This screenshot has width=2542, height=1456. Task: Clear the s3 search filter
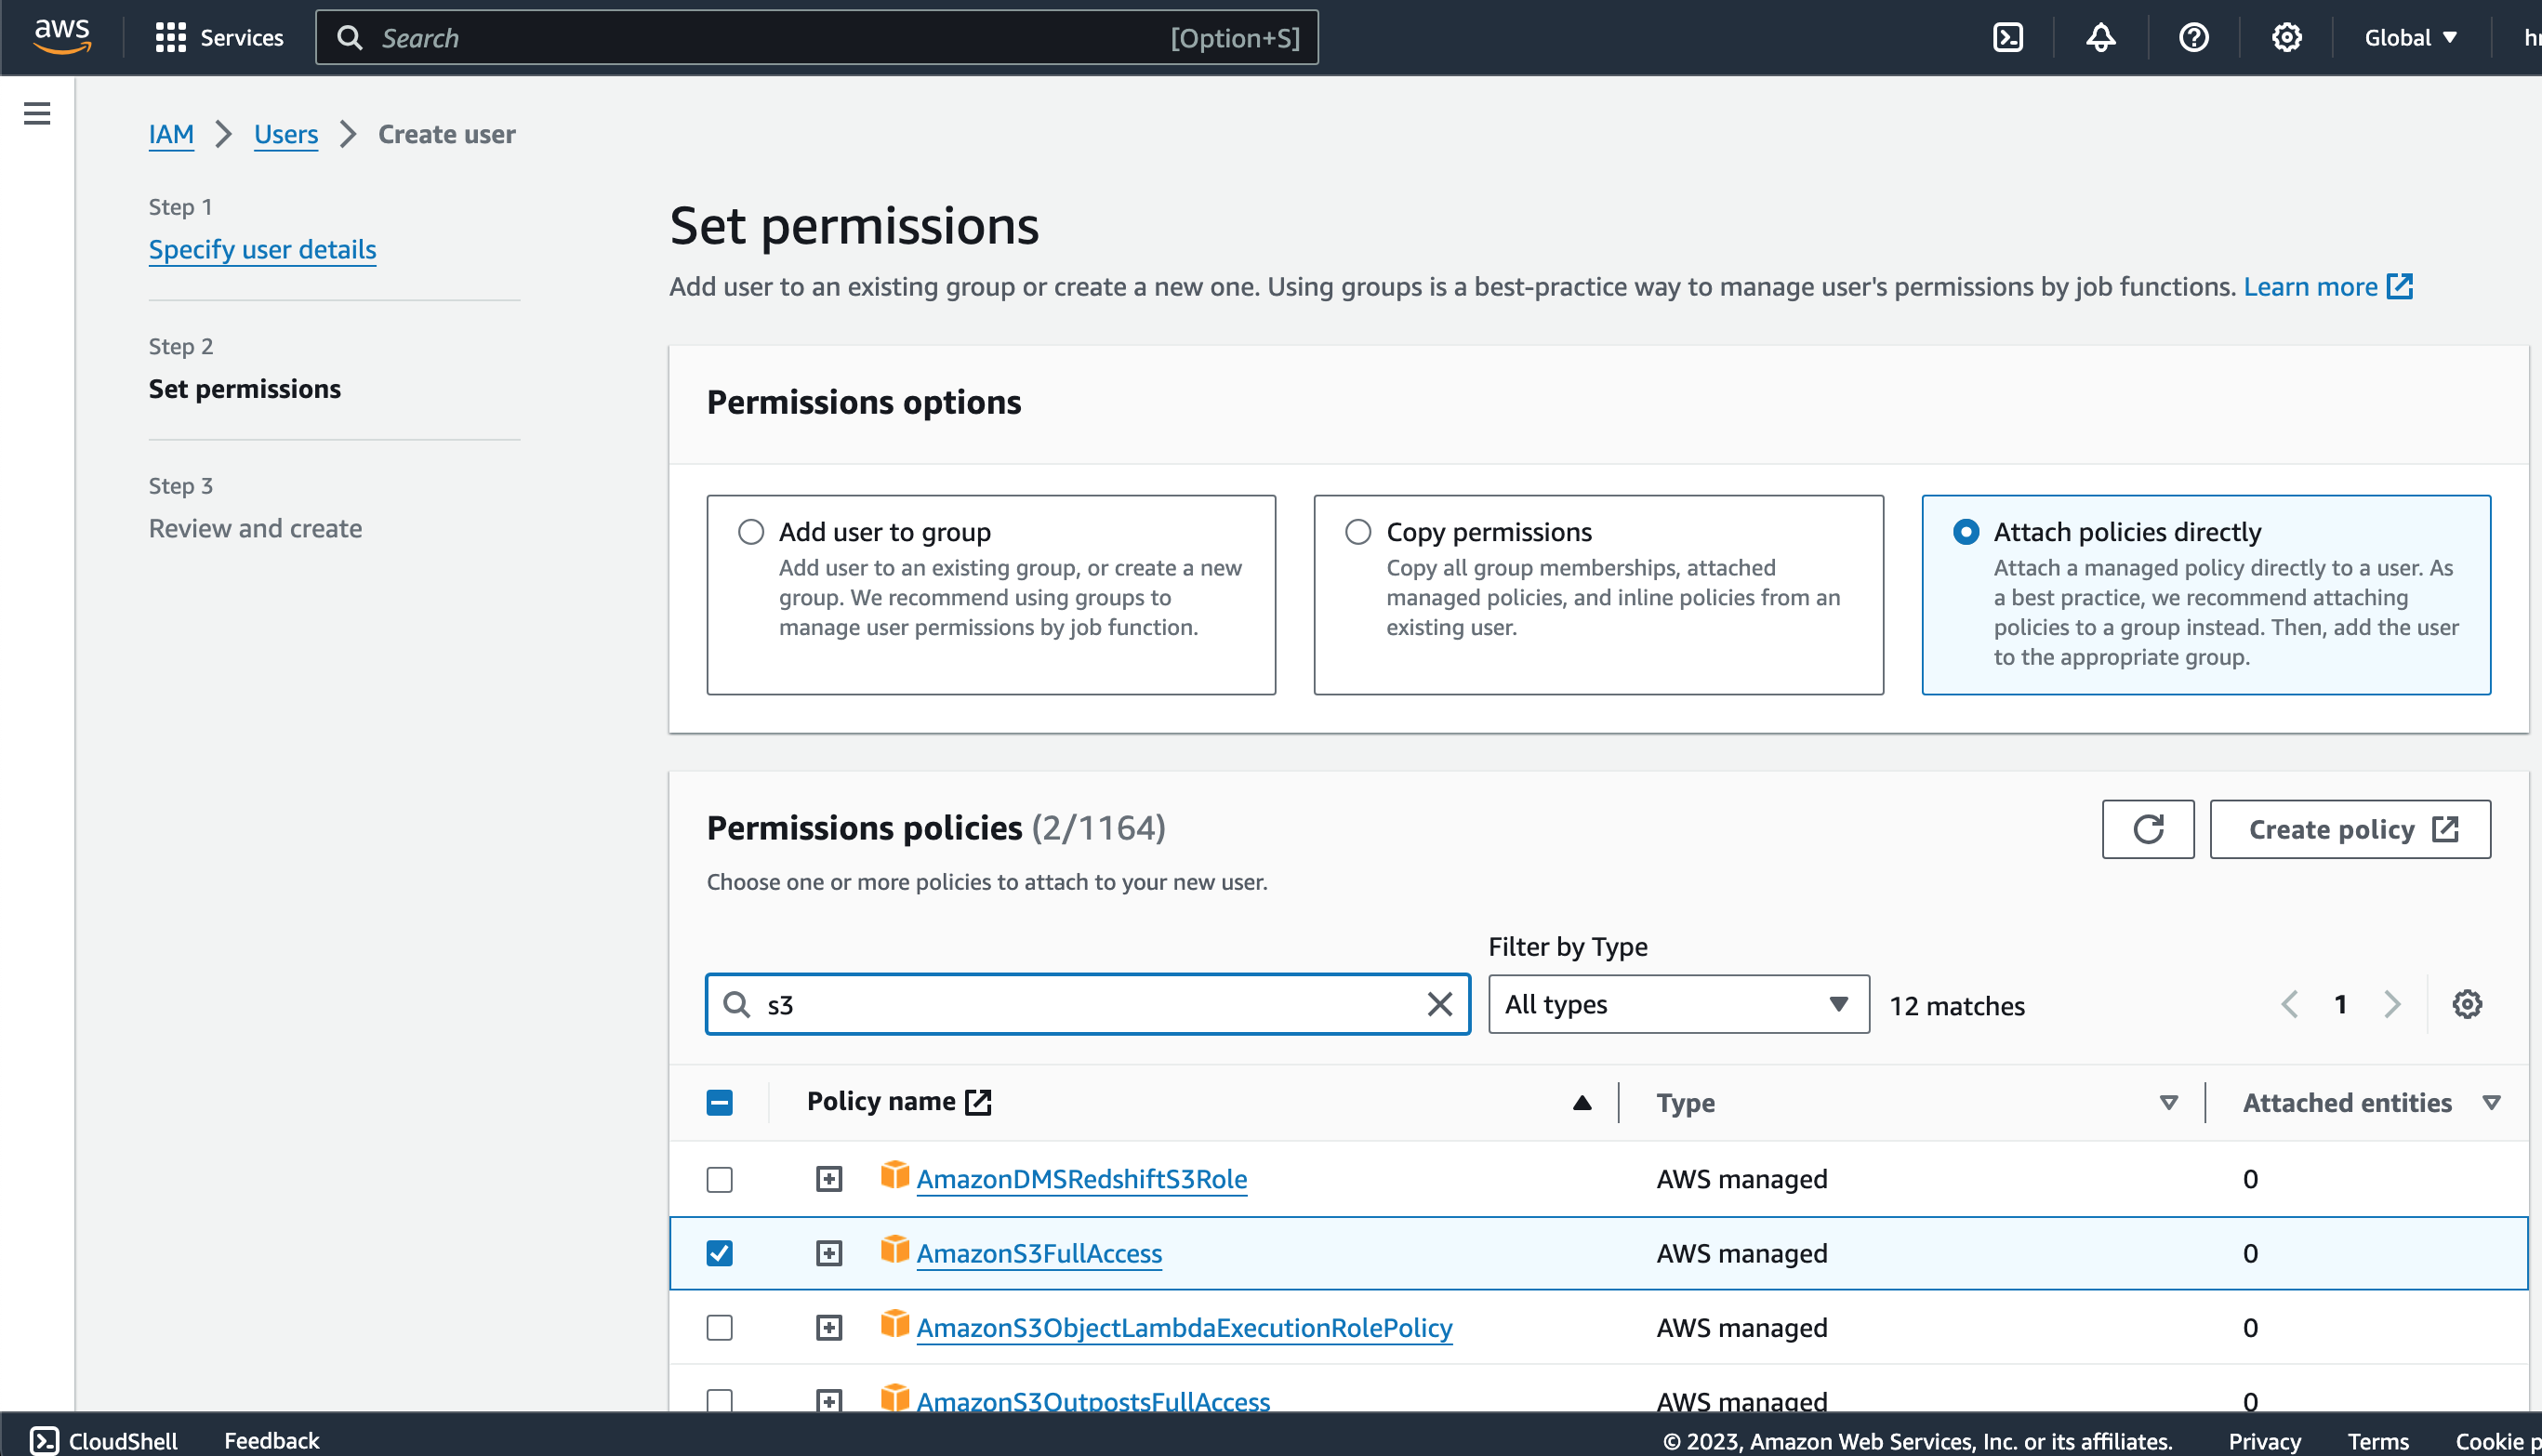pyautogui.click(x=1439, y=1004)
